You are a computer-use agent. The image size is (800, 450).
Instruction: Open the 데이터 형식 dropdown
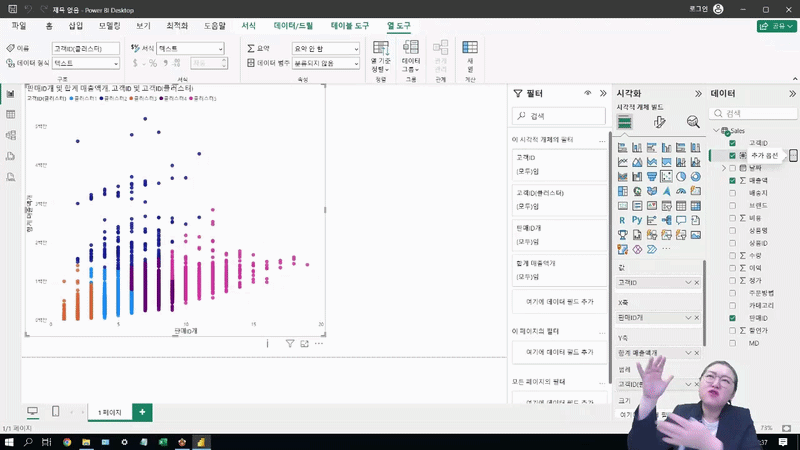[x=85, y=63]
